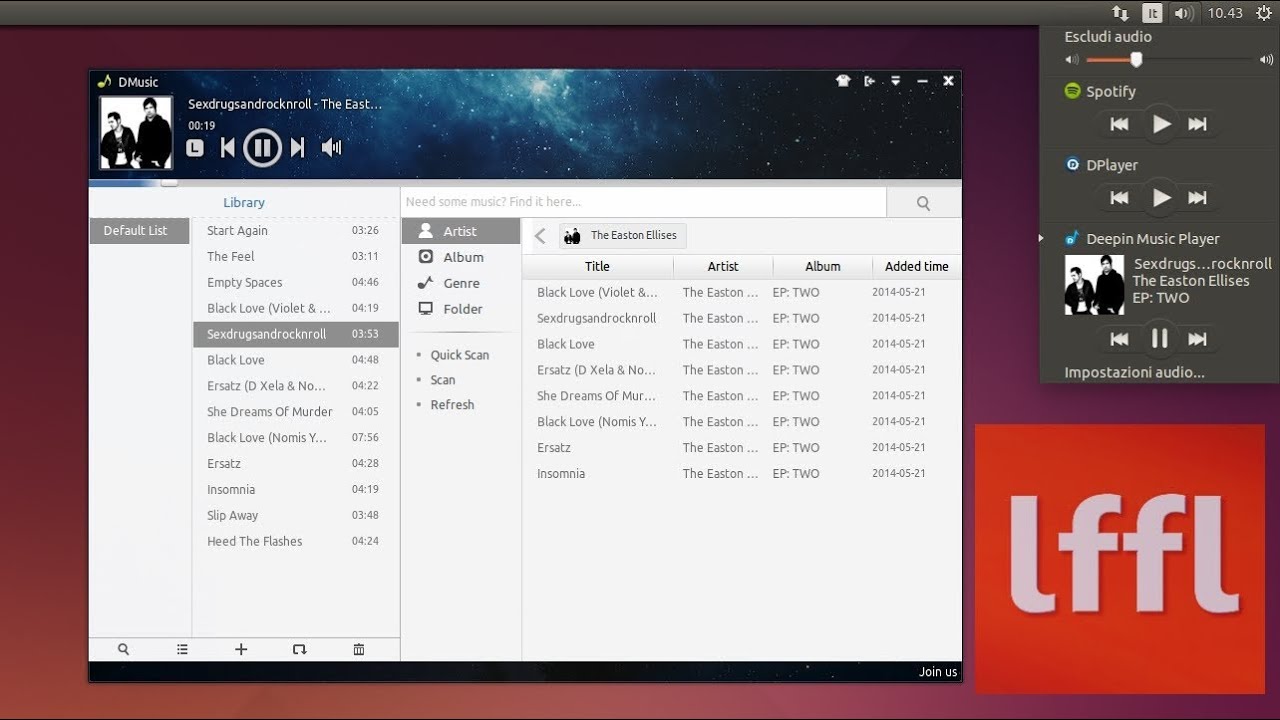This screenshot has width=1280, height=720.
Task: Select 'Slip Away' track
Action: [x=296, y=515]
